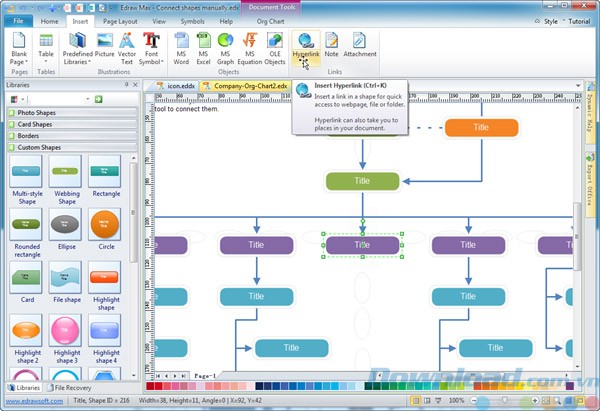Collapse the Custom Shapes library section

[x=70, y=147]
